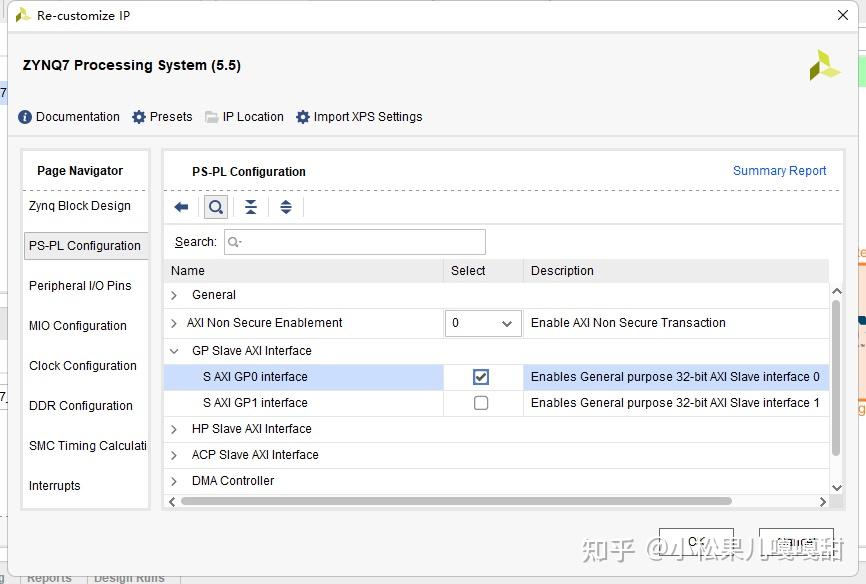Click the Expand All icon
The height and width of the screenshot is (584, 866).
tap(286, 207)
